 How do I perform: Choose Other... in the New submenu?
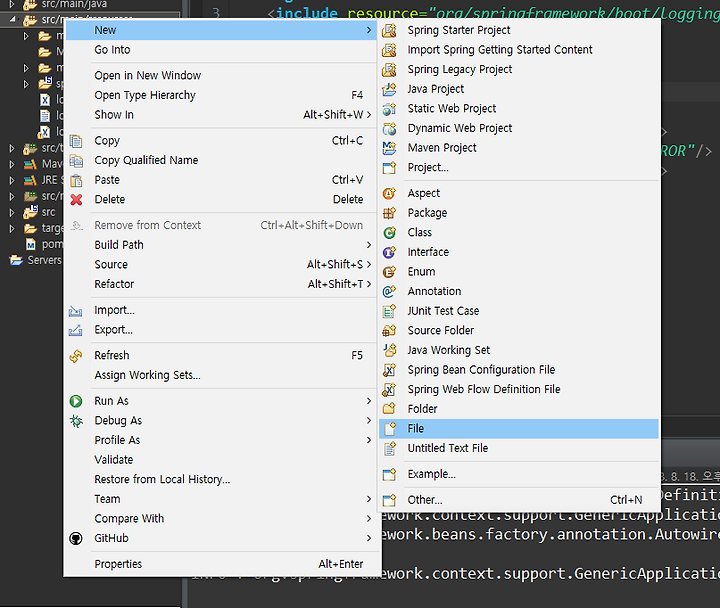(425, 500)
